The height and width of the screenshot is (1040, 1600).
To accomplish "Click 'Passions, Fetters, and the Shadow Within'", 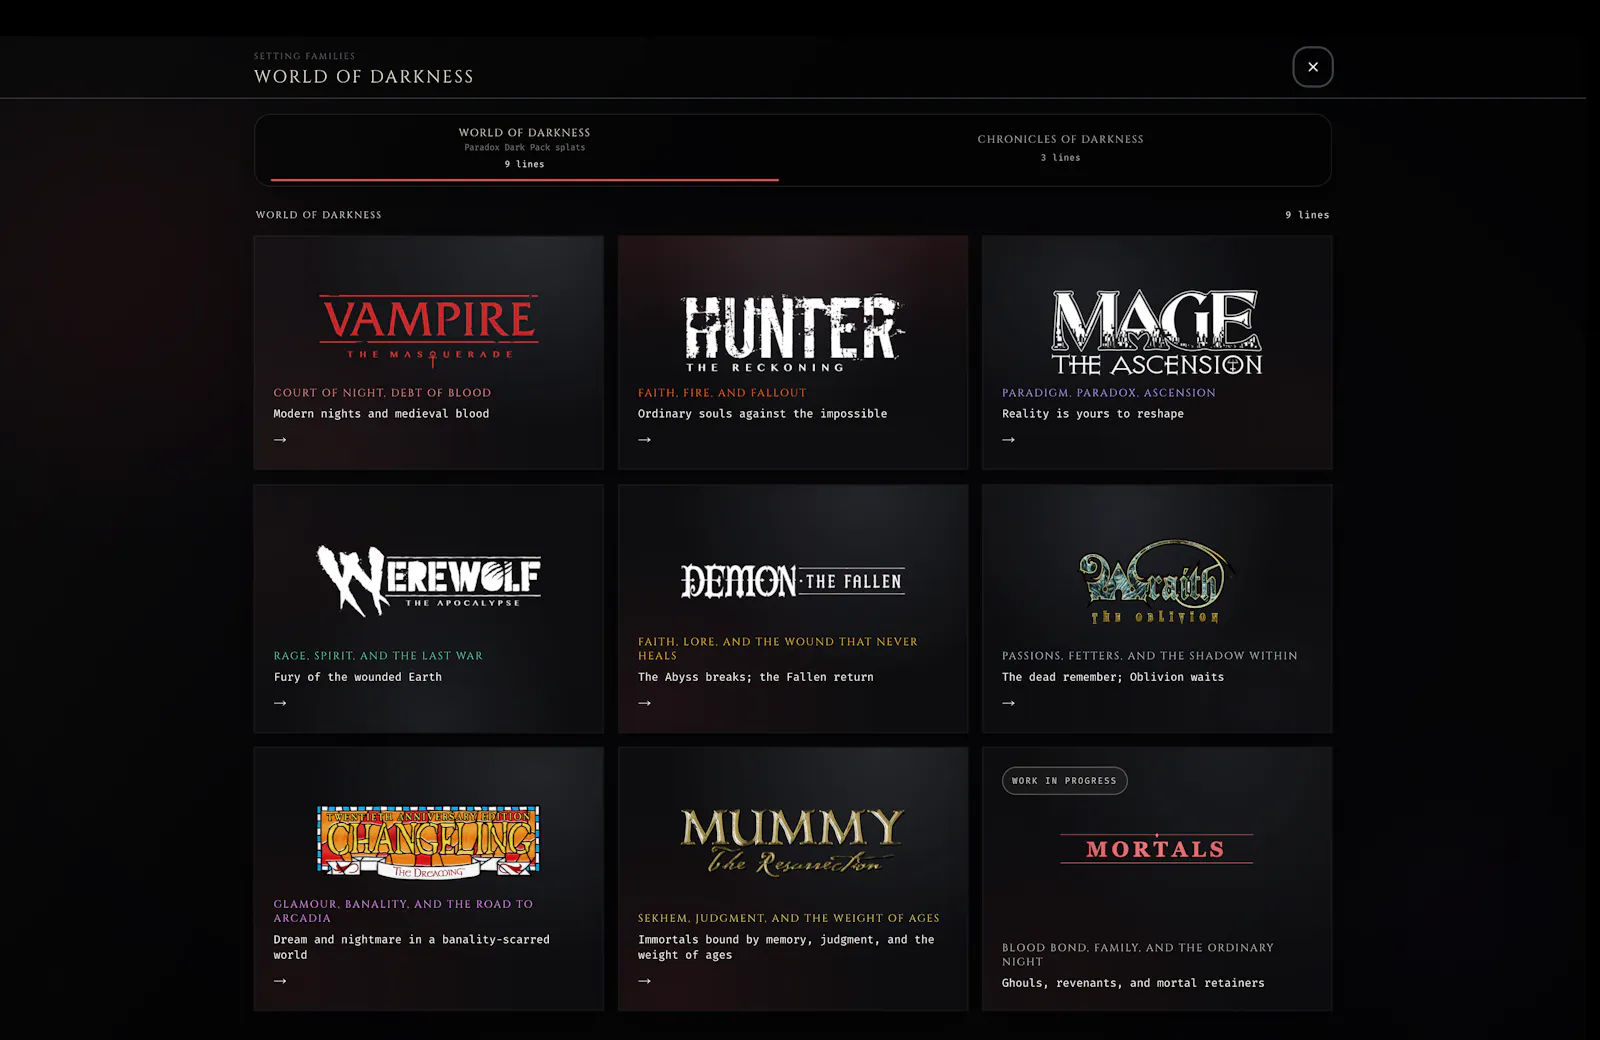I will pos(1150,656).
